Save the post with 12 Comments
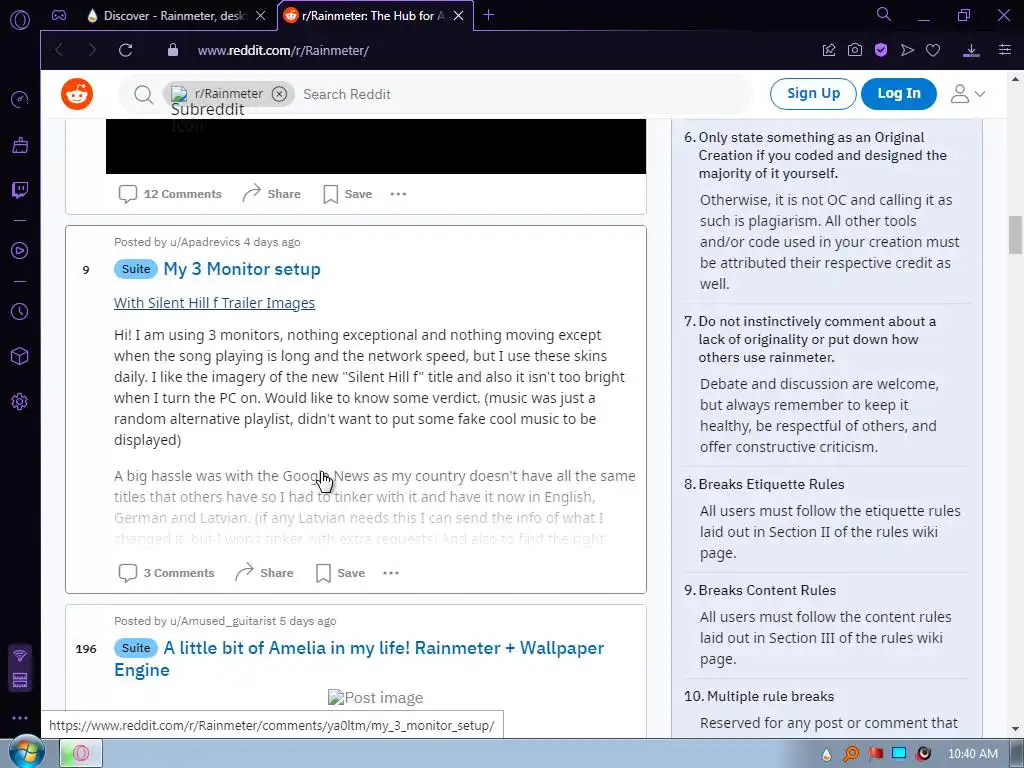 [x=348, y=194]
